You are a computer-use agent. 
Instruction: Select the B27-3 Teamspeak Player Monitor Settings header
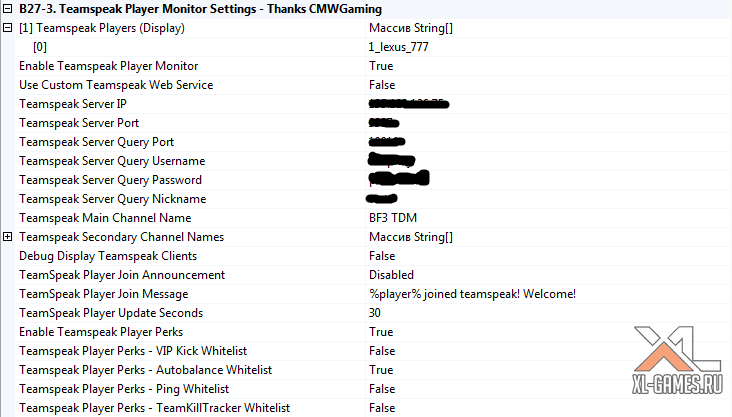pos(200,9)
